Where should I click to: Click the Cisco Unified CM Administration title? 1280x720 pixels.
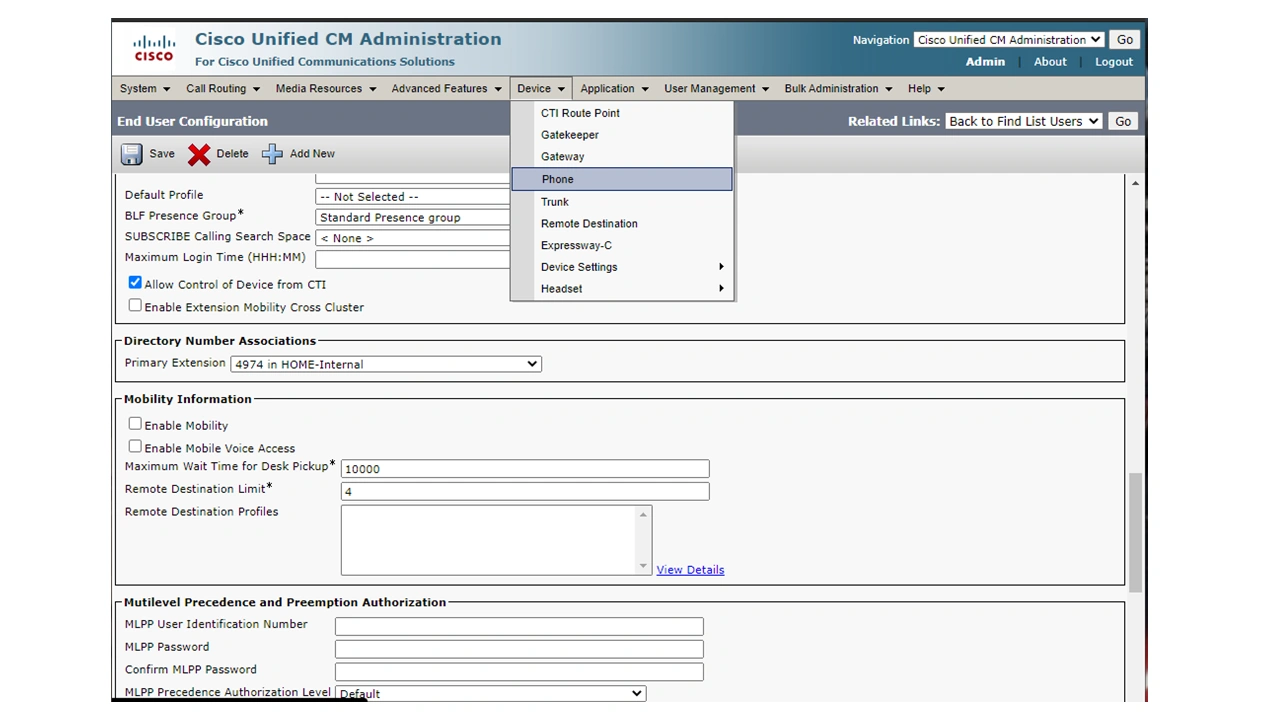coord(348,39)
